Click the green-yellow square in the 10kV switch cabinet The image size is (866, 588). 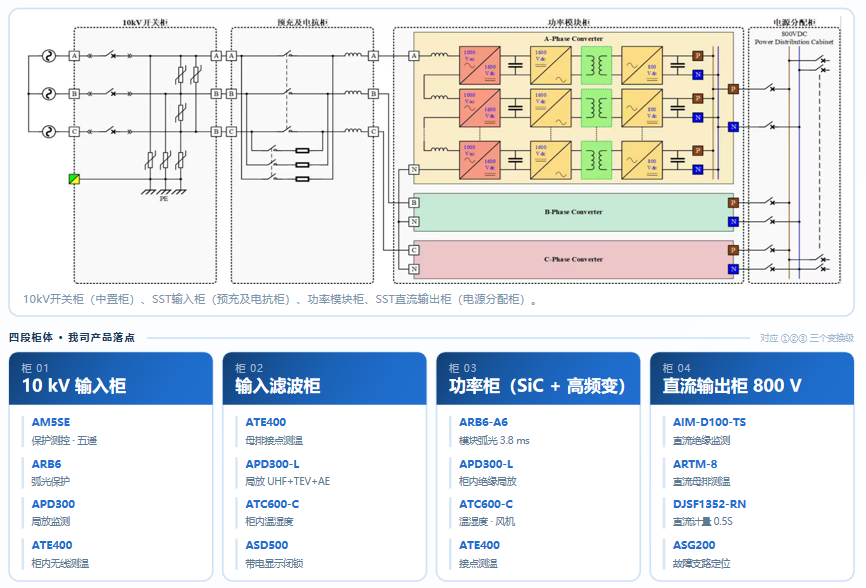tap(74, 179)
